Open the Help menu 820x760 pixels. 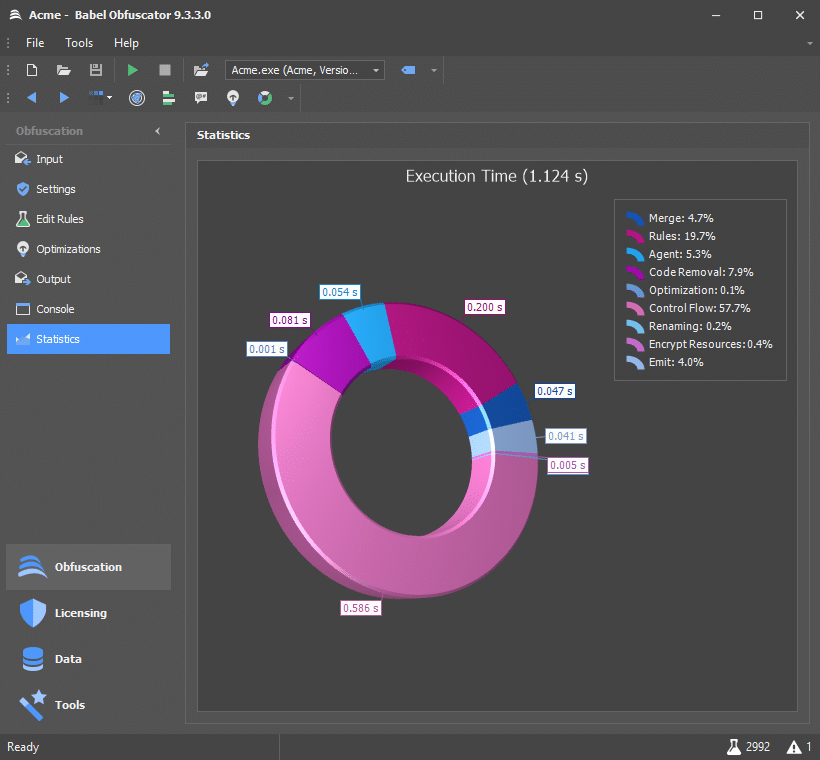127,43
